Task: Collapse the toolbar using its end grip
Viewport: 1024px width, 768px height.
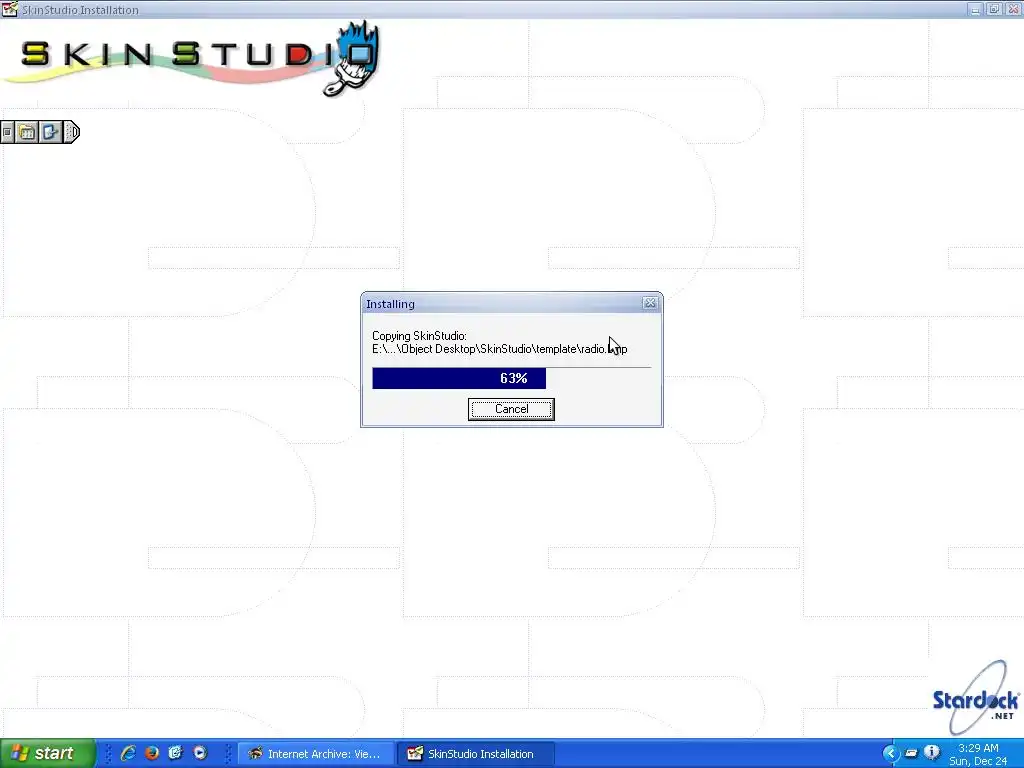Action: point(72,133)
